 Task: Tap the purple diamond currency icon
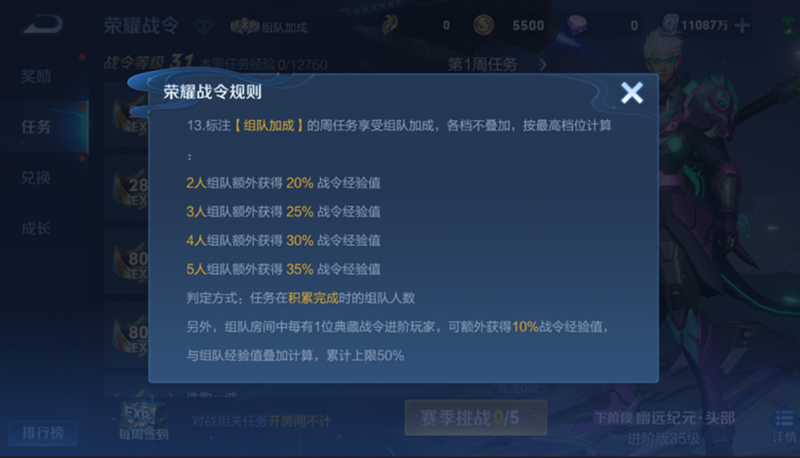(x=577, y=24)
